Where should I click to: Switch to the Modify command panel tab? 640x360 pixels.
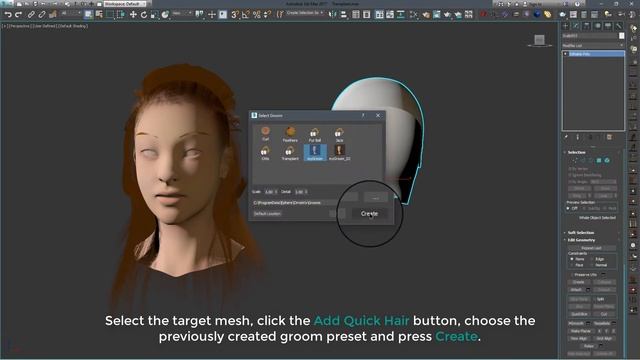pos(576,26)
